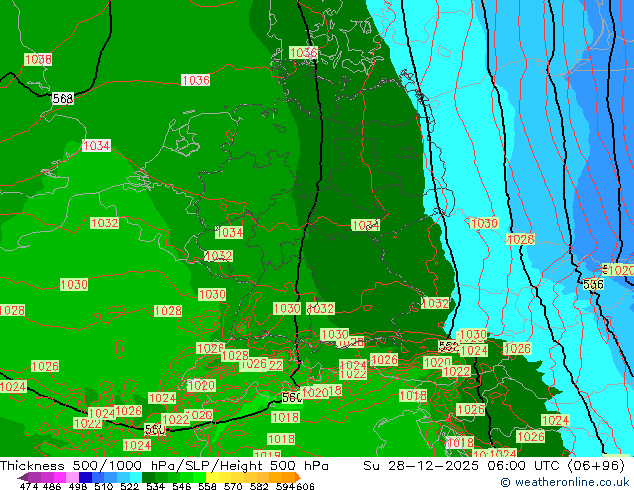Click the '1020' isobar label at the far right edge
Viewport: 634px width, 490px height.
pyautogui.click(x=620, y=270)
